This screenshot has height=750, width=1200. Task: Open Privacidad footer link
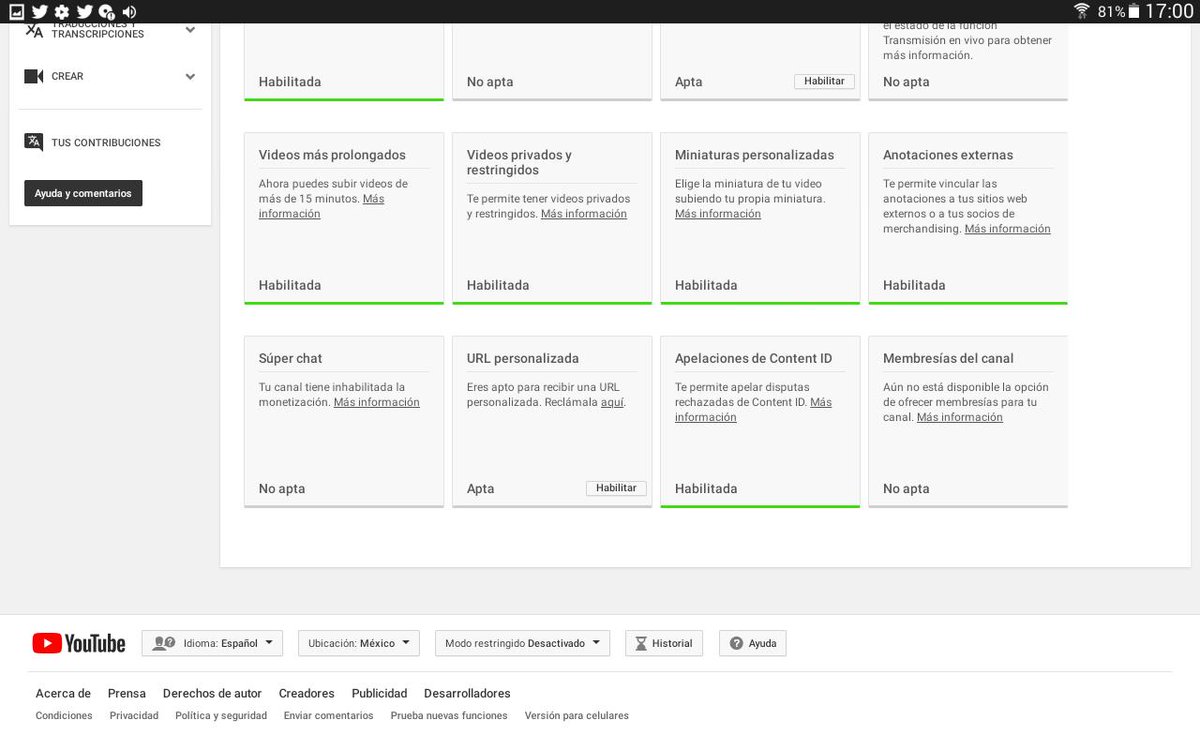[x=134, y=716]
